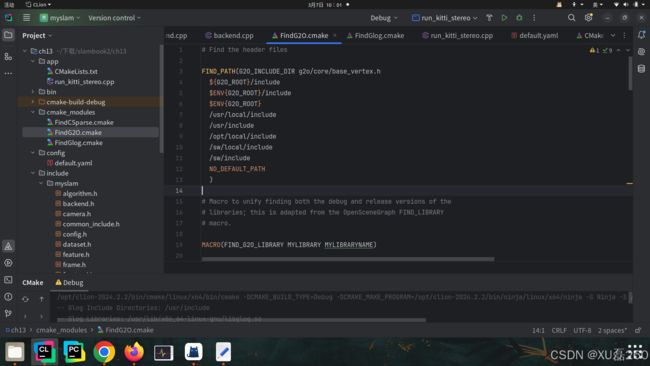Collapse the config folder
This screenshot has width=650, height=366.
33,153
